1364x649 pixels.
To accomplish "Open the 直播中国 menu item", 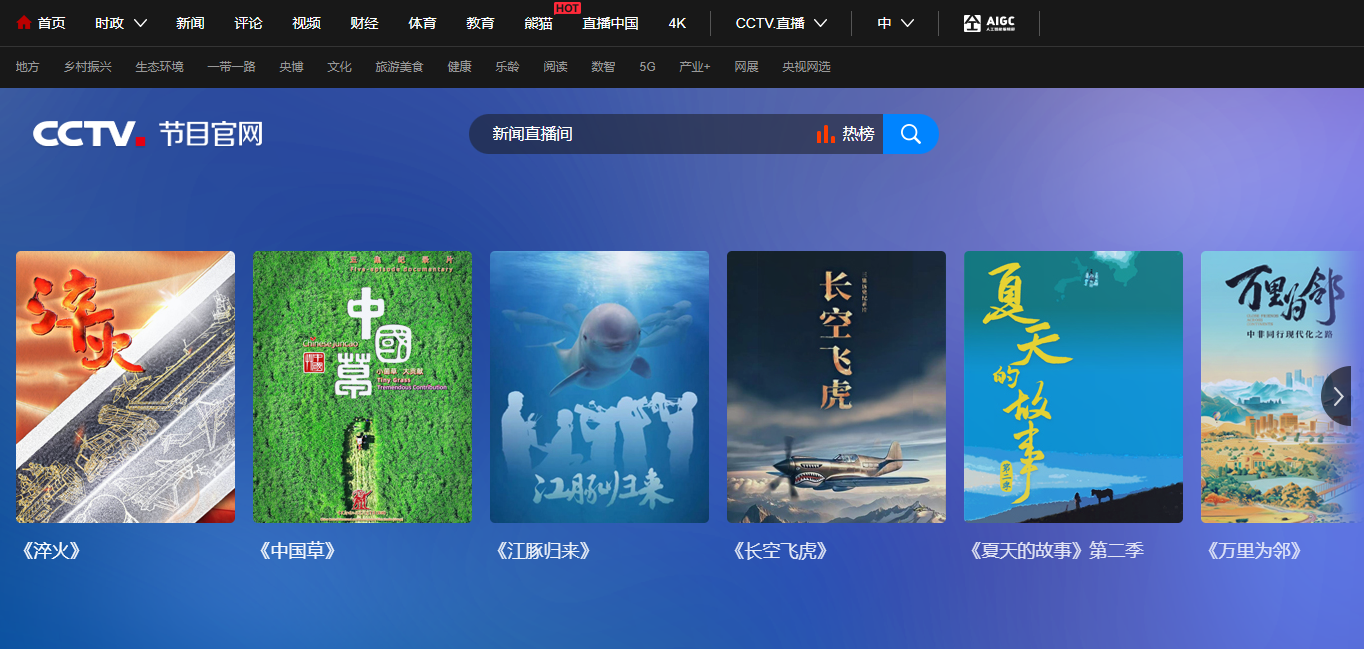I will click(611, 21).
